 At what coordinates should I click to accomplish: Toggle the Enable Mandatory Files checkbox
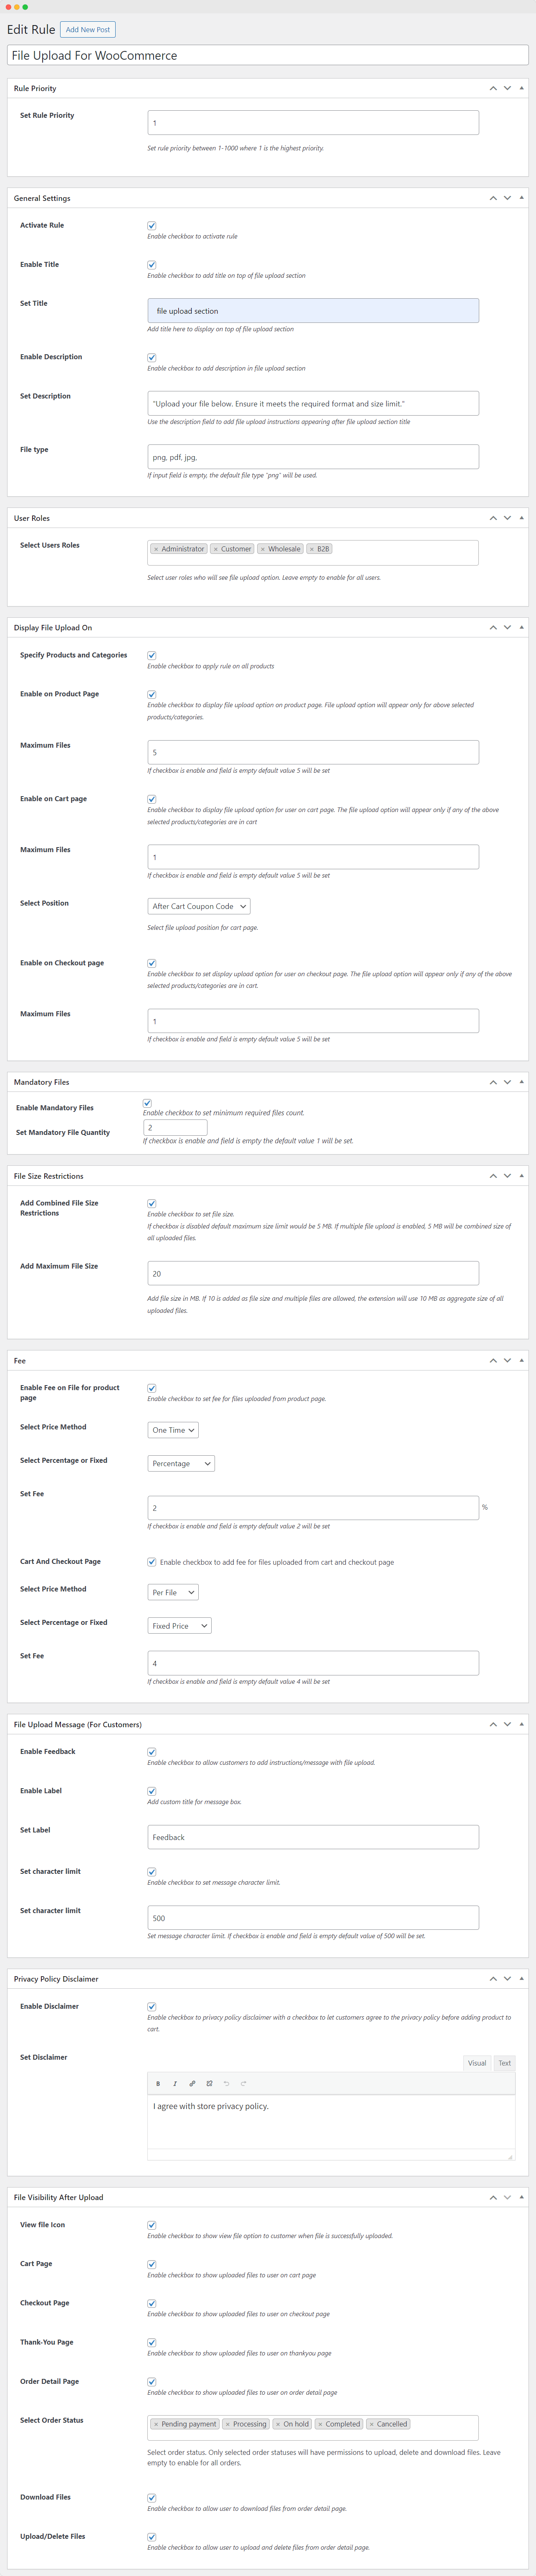pos(147,1103)
